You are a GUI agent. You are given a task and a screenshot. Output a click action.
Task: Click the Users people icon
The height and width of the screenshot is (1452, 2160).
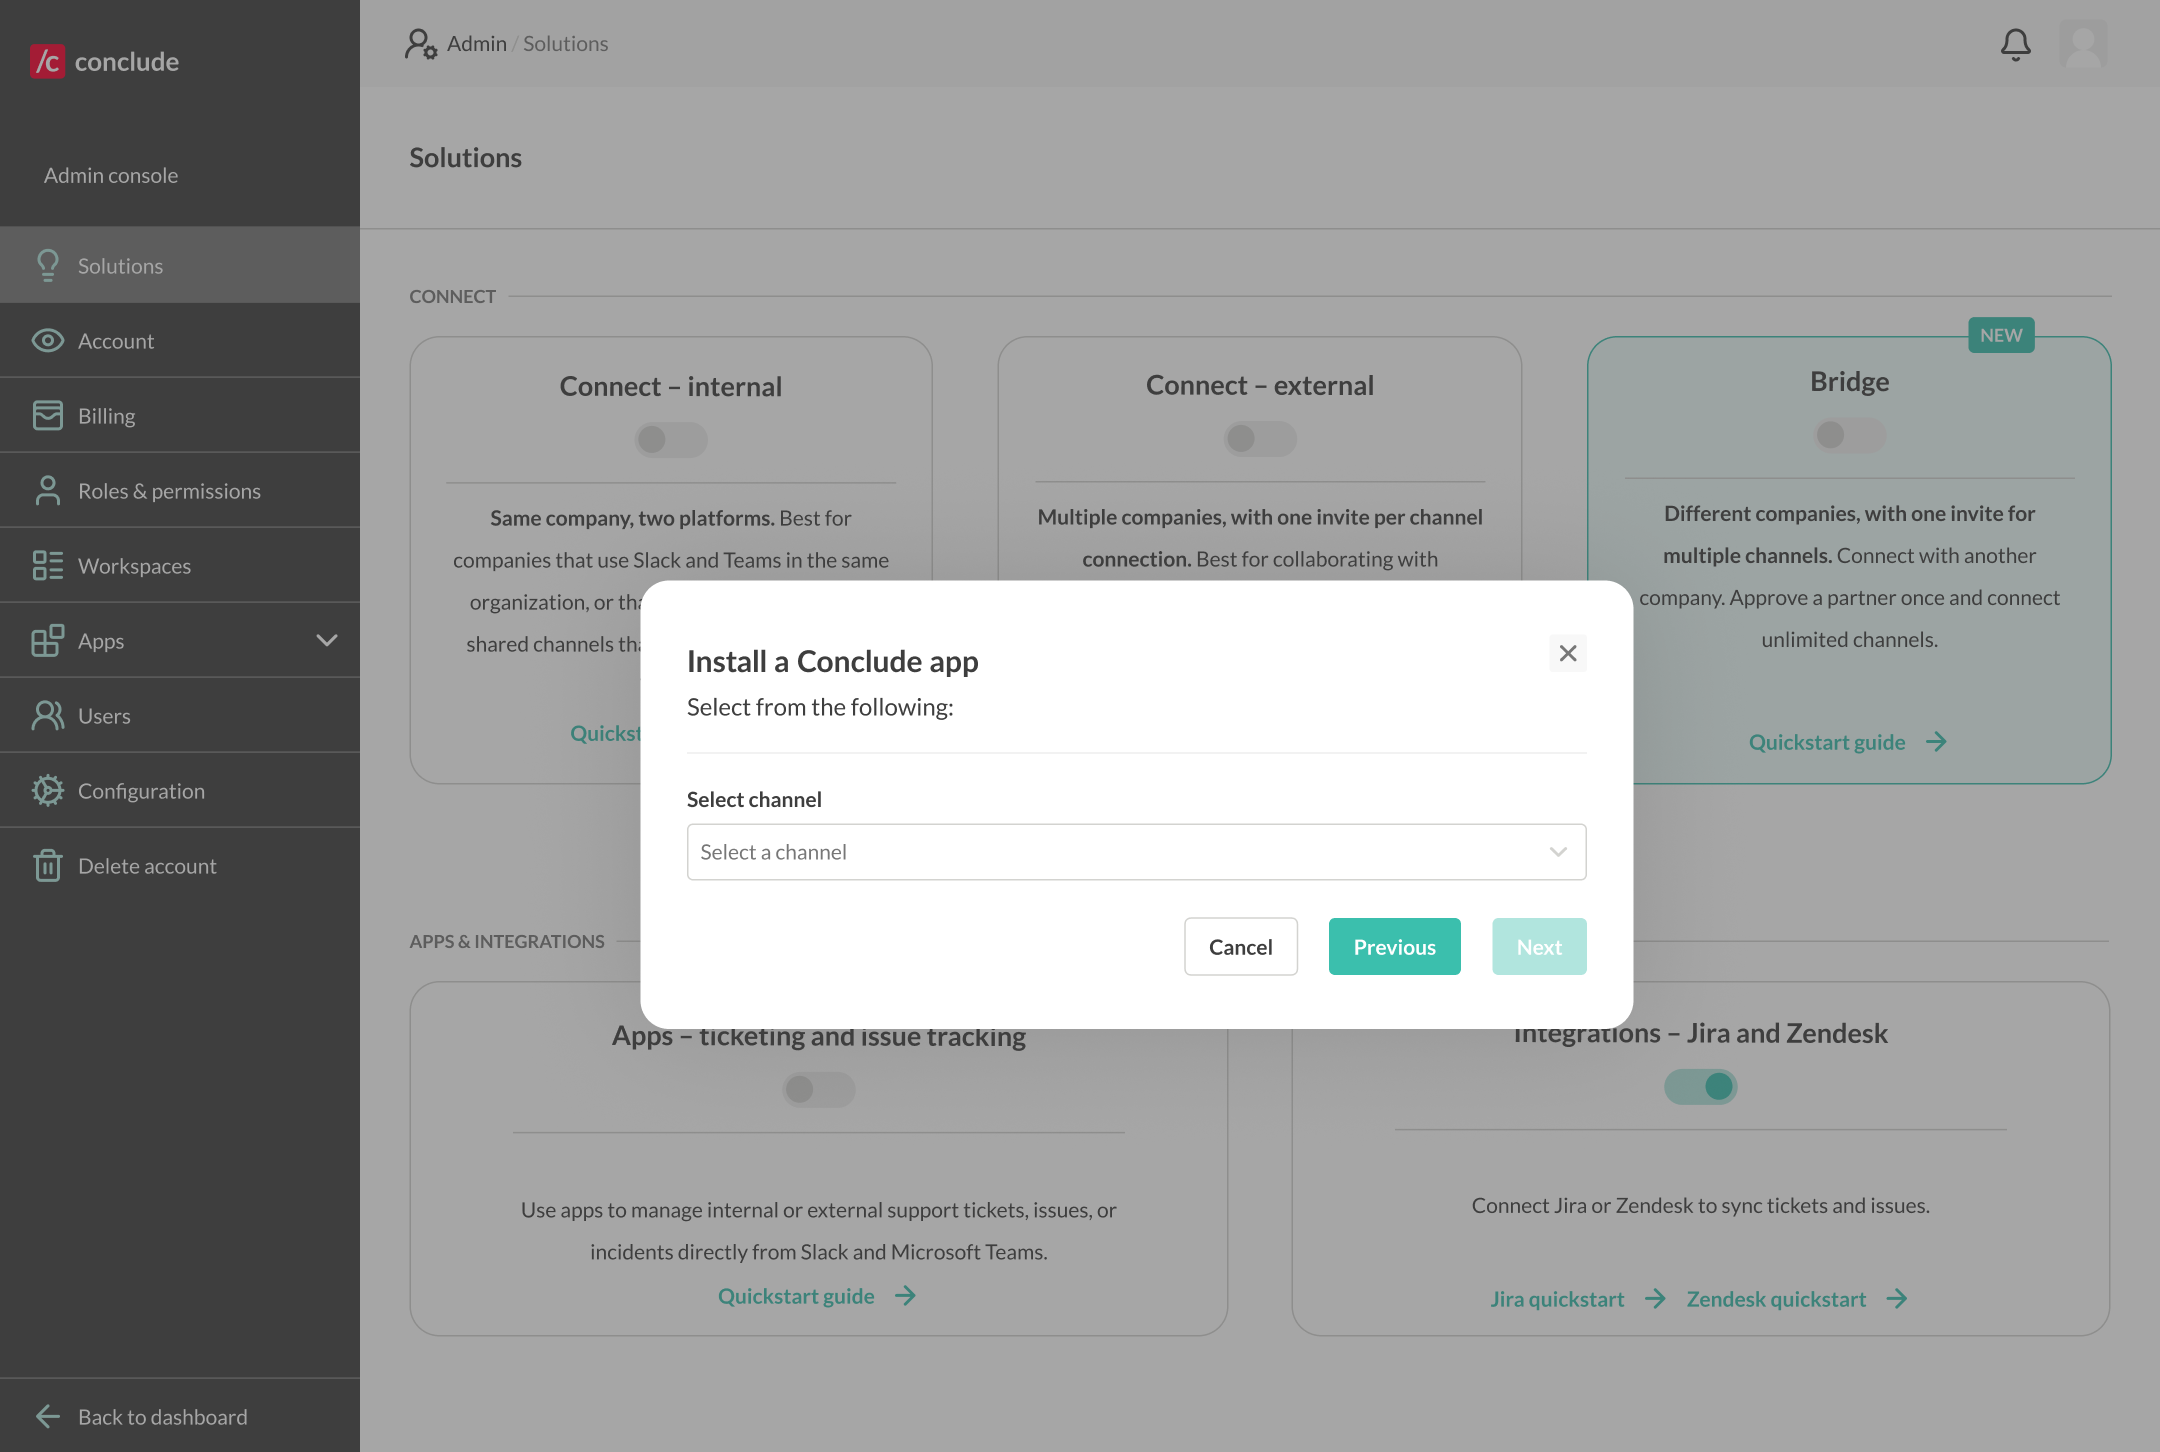[x=47, y=715]
